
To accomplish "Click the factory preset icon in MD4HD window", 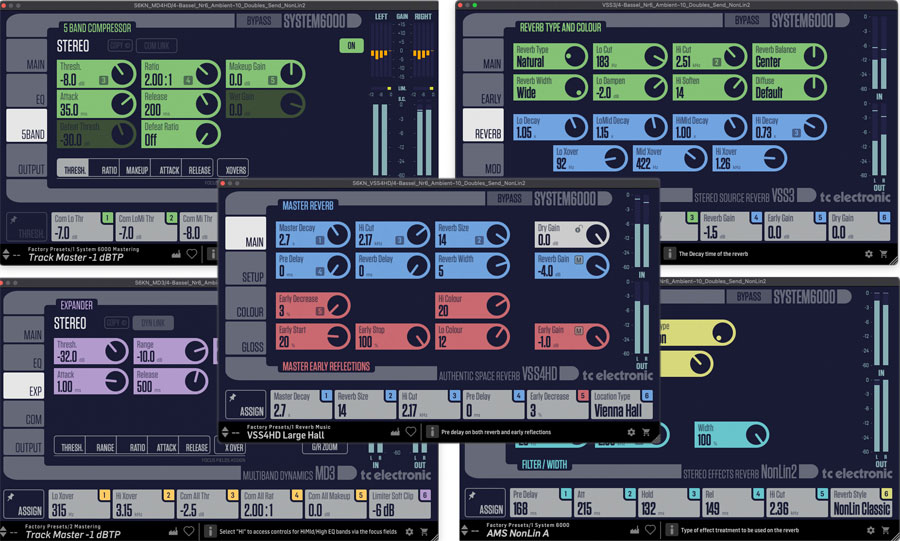I will [176, 254].
